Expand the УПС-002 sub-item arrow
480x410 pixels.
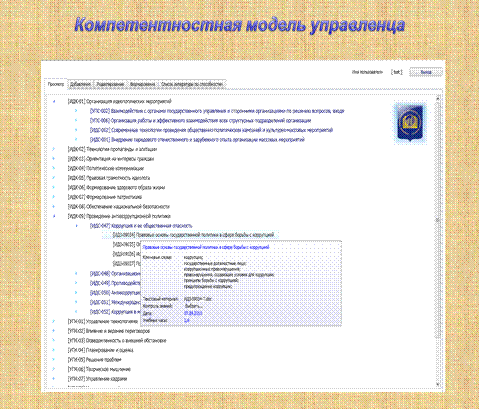[x=76, y=111]
